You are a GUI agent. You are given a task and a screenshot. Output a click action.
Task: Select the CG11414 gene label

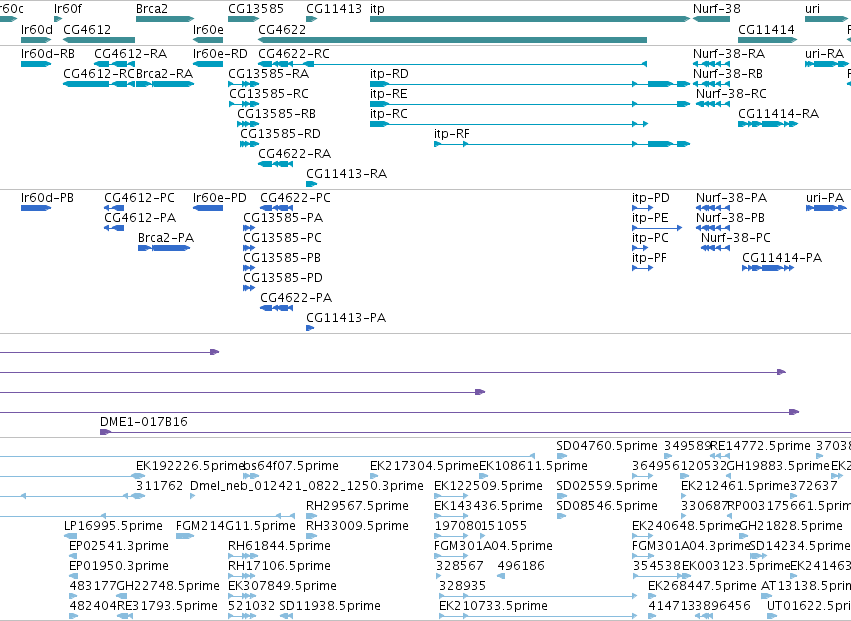[x=766, y=29]
